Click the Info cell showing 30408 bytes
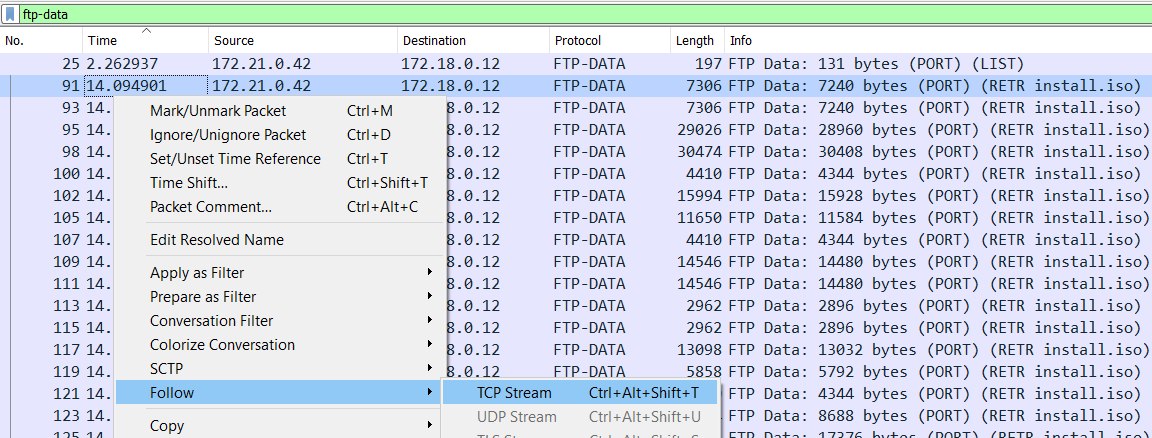 click(x=939, y=152)
